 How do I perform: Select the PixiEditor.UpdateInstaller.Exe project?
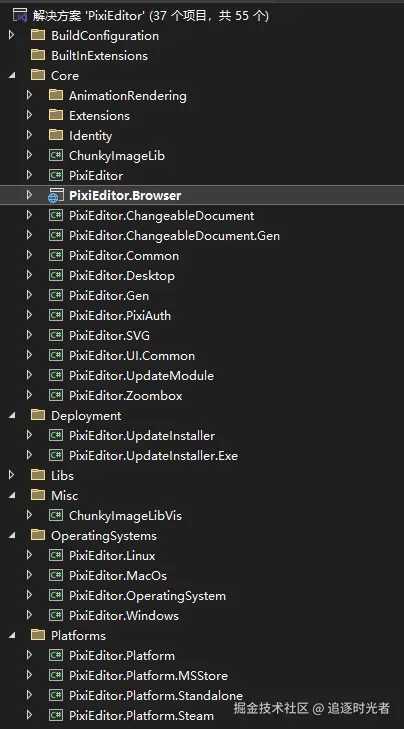point(153,456)
